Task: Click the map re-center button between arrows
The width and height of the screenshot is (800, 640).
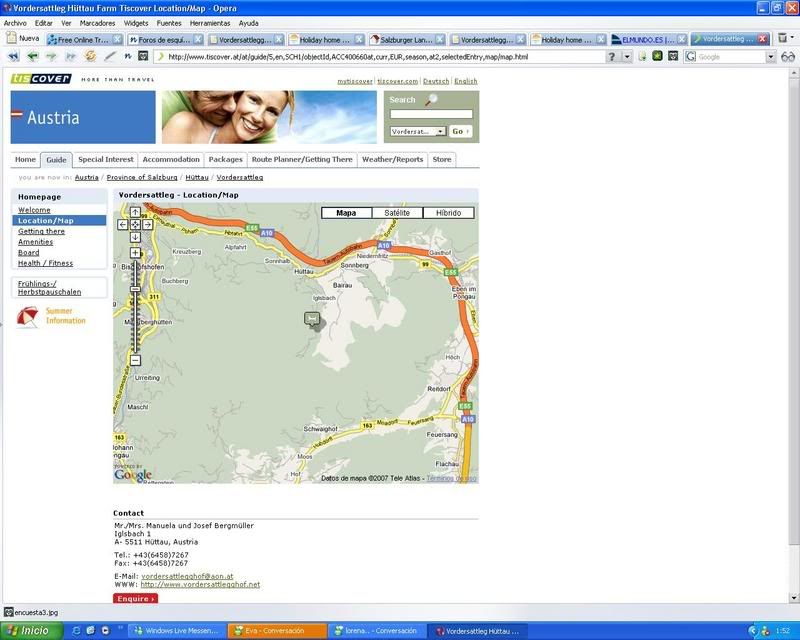Action: 135,225
